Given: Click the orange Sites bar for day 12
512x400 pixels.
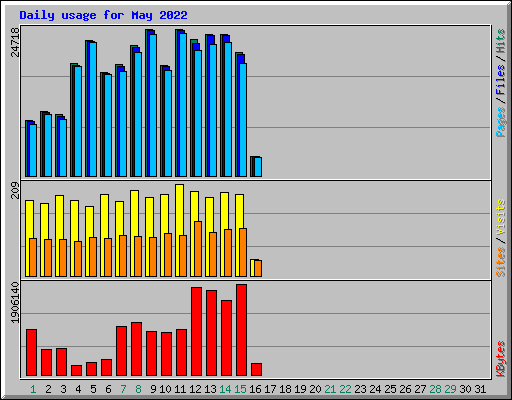Looking at the screenshot, I should [x=198, y=249].
